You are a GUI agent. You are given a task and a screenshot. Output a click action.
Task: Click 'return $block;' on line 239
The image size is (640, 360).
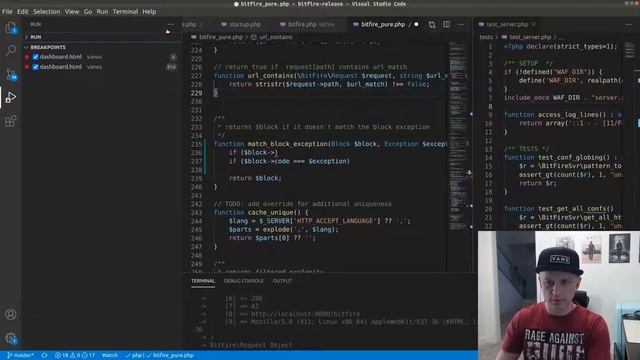pyautogui.click(x=255, y=178)
